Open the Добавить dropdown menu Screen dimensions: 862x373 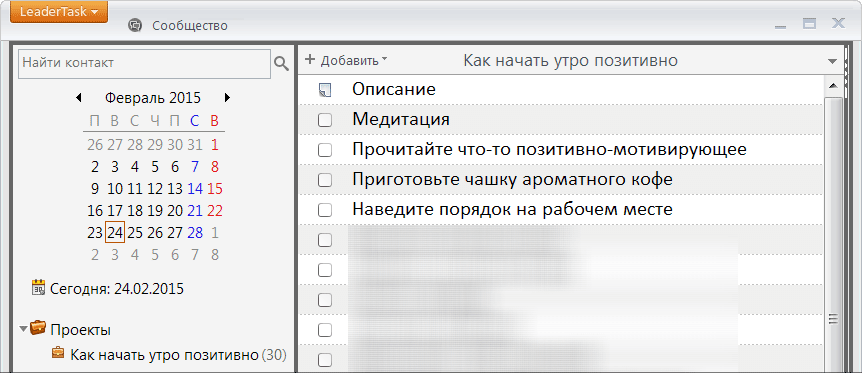tap(346, 60)
